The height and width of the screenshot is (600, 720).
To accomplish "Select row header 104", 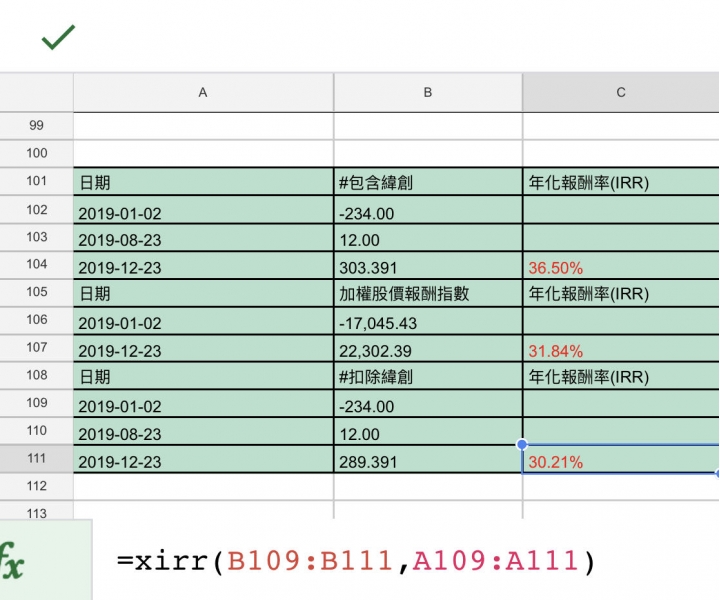I will 36,264.
